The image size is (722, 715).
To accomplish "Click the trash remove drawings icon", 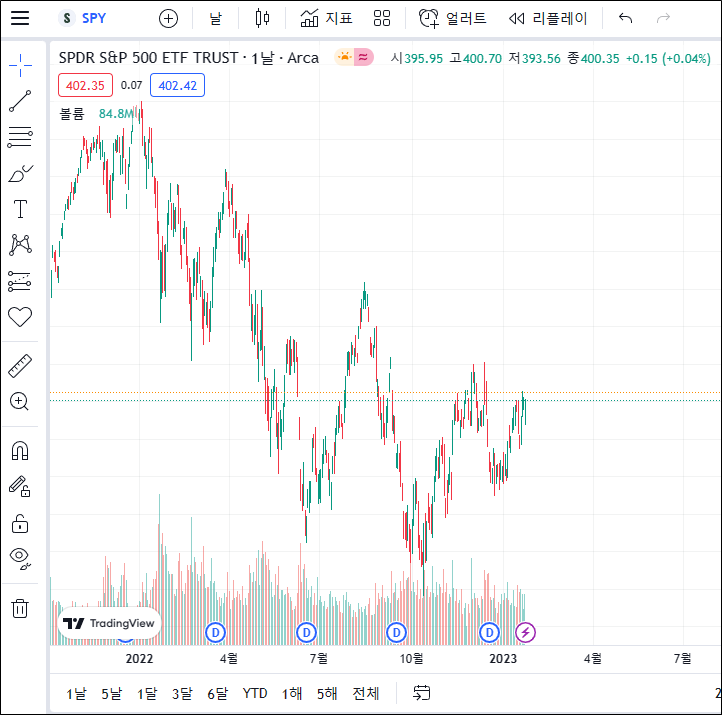I will [20, 608].
